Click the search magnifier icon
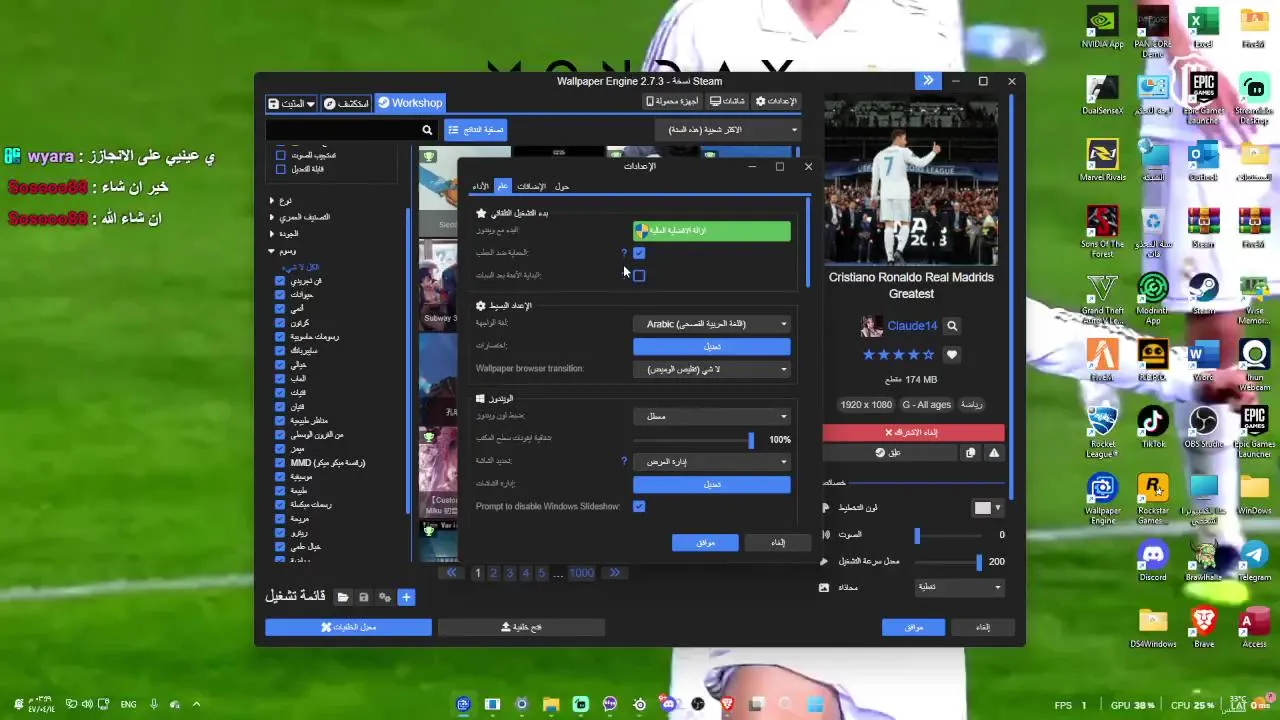The image size is (1280, 720). [x=427, y=130]
